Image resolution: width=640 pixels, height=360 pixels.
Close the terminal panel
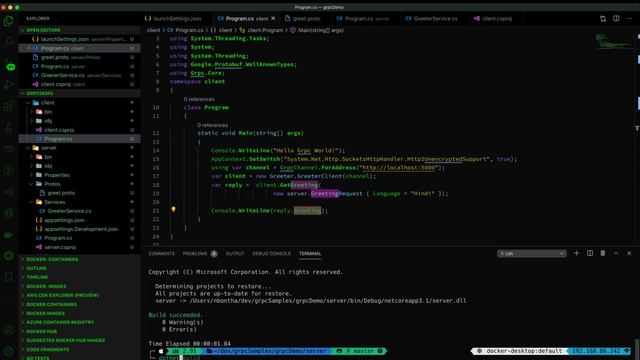629,253
